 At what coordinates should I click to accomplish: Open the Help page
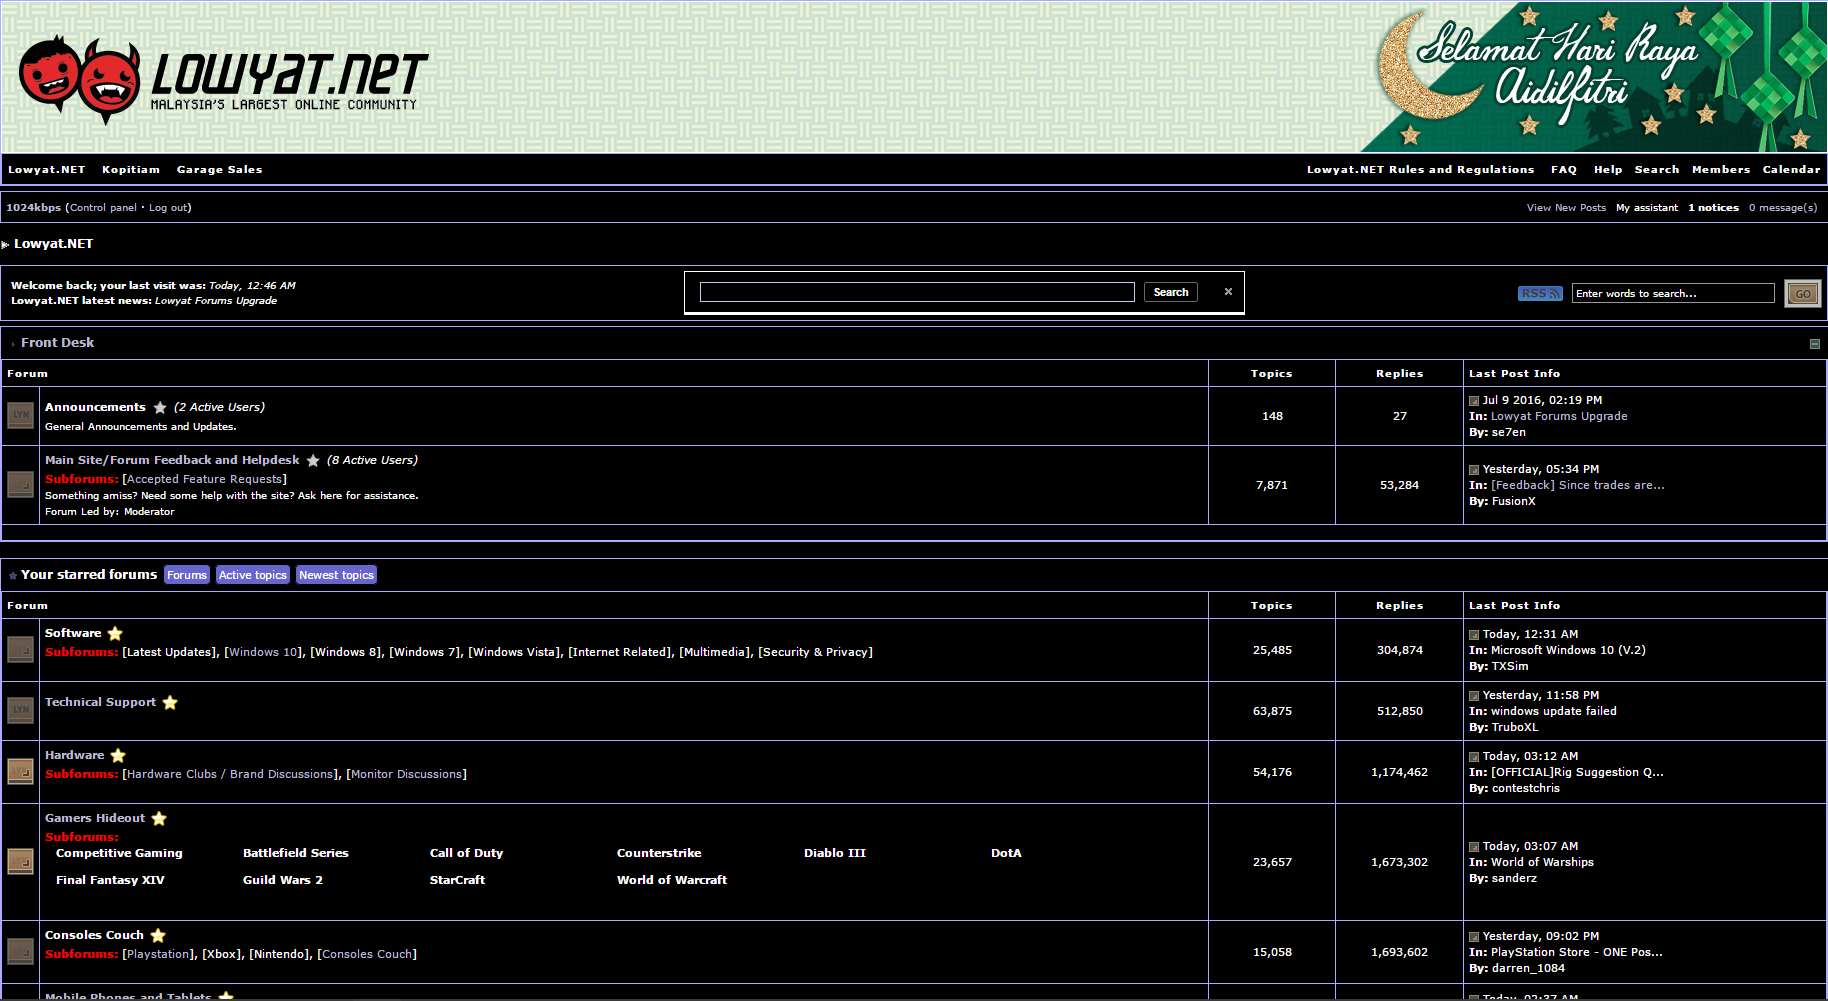[1608, 170]
